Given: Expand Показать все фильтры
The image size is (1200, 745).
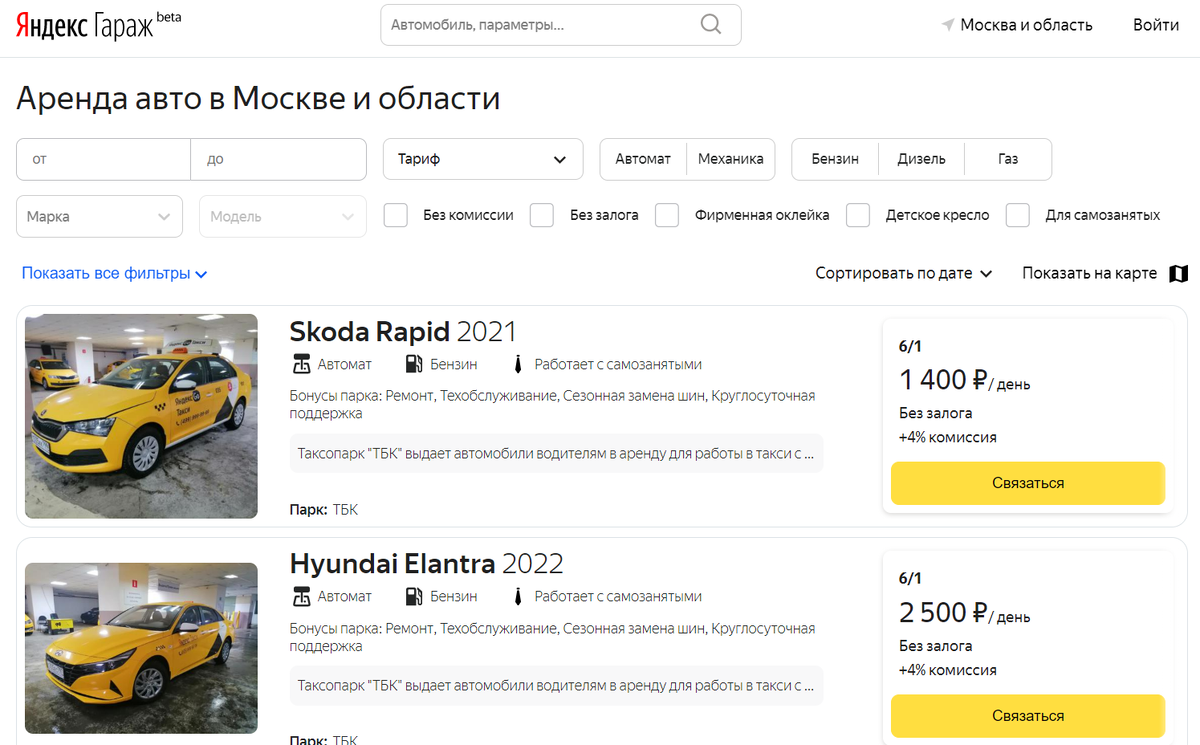Looking at the screenshot, I should tap(114, 273).
